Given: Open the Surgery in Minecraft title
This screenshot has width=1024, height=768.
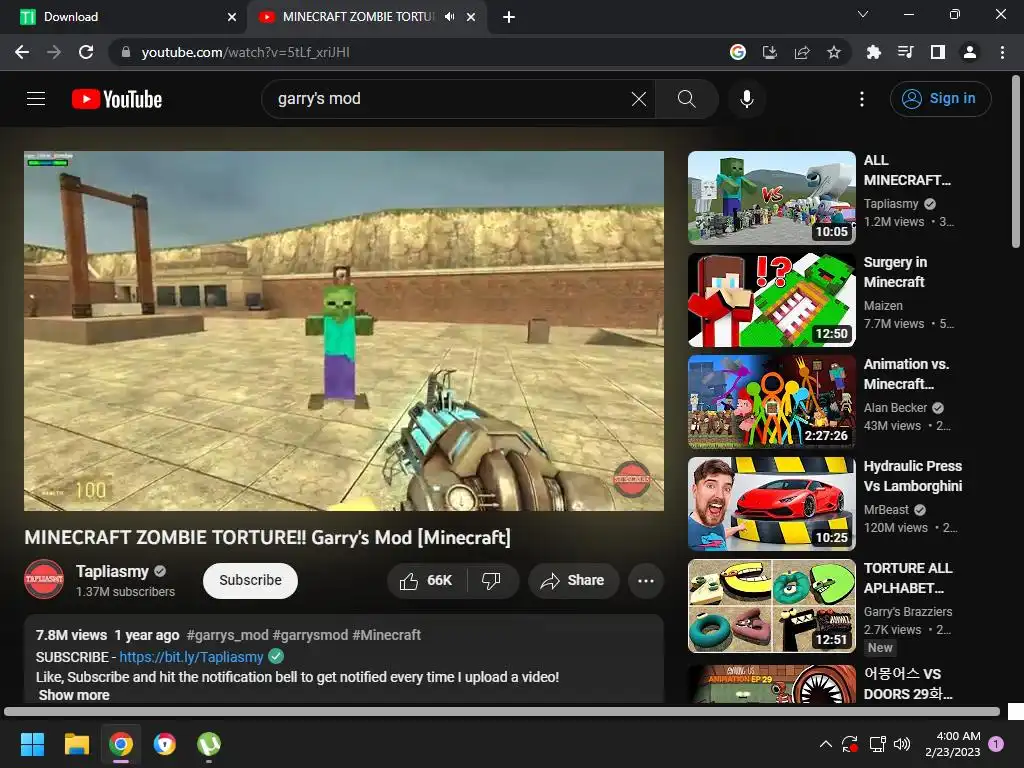Looking at the screenshot, I should tap(895, 272).
